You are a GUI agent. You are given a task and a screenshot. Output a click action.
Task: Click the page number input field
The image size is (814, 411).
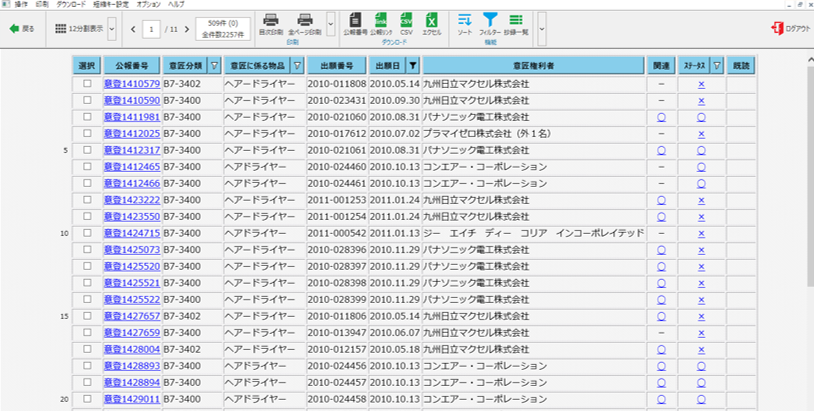click(x=151, y=30)
